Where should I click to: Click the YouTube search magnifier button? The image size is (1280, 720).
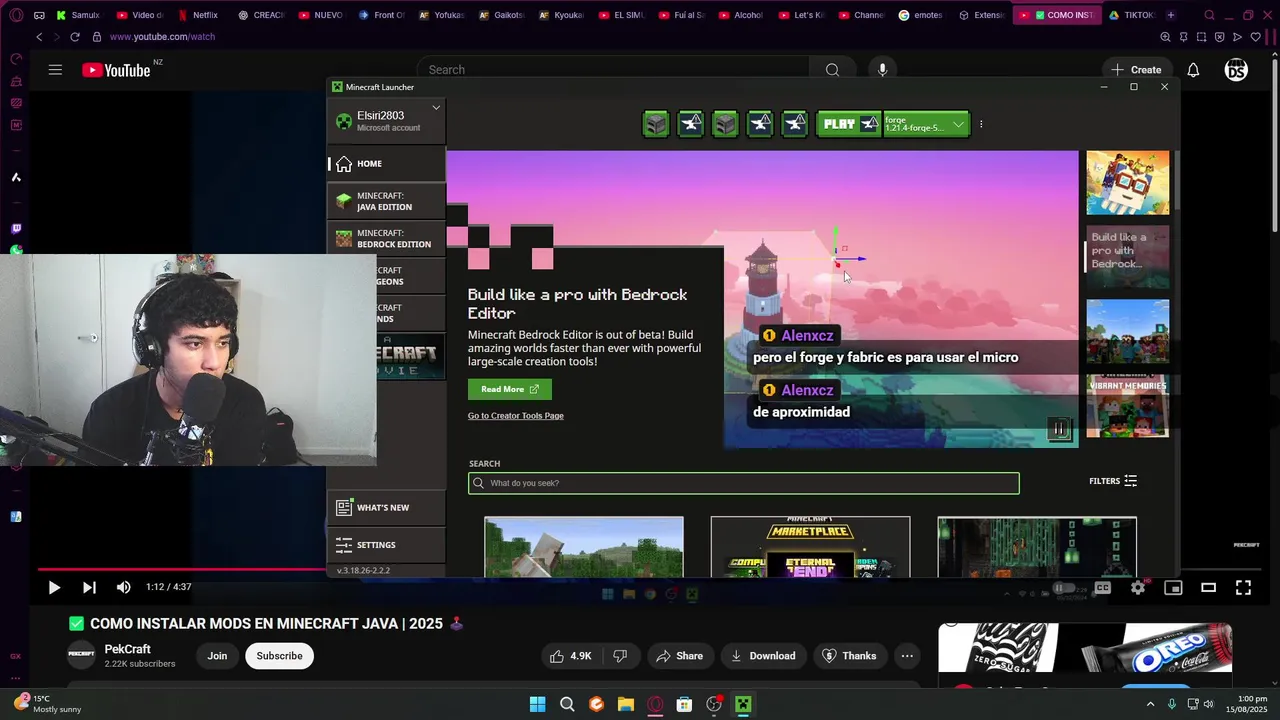pos(832,70)
